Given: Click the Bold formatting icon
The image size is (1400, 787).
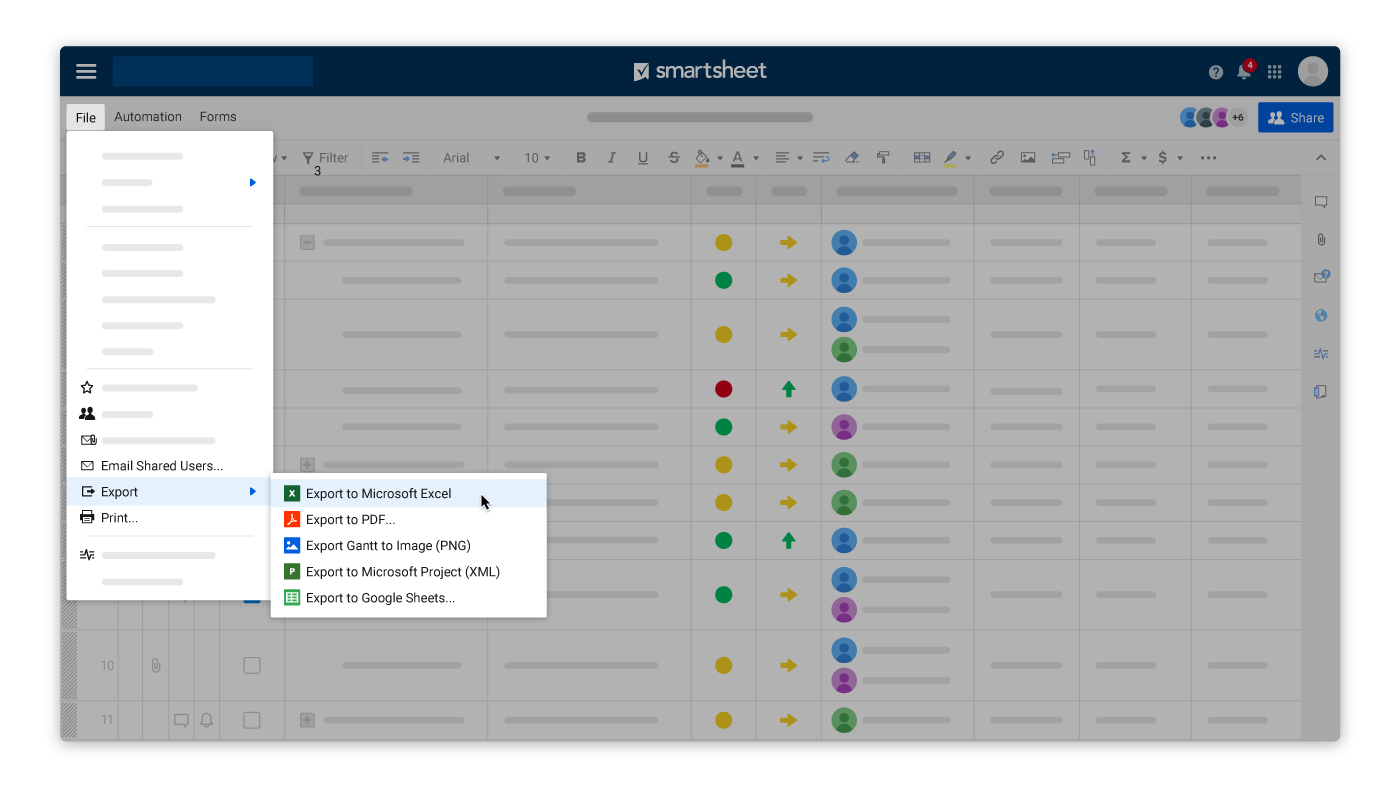Looking at the screenshot, I should click(581, 158).
